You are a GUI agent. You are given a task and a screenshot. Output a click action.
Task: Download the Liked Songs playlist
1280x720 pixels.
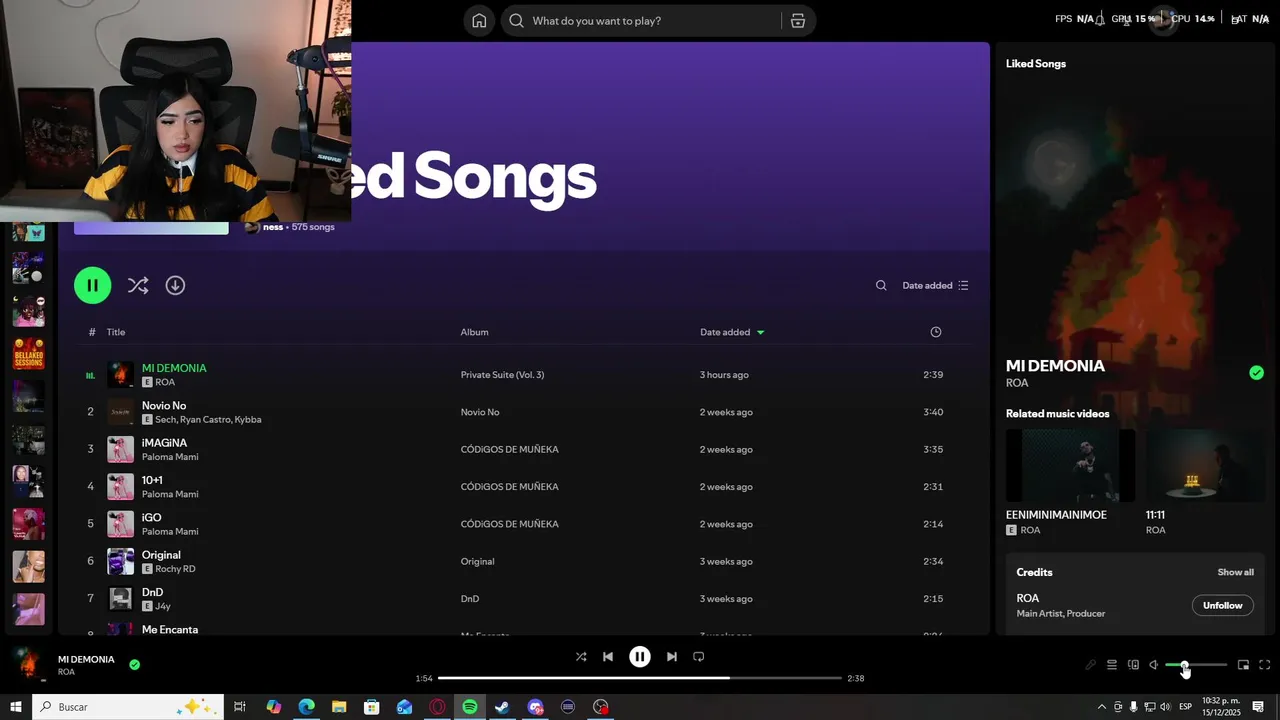click(x=175, y=285)
